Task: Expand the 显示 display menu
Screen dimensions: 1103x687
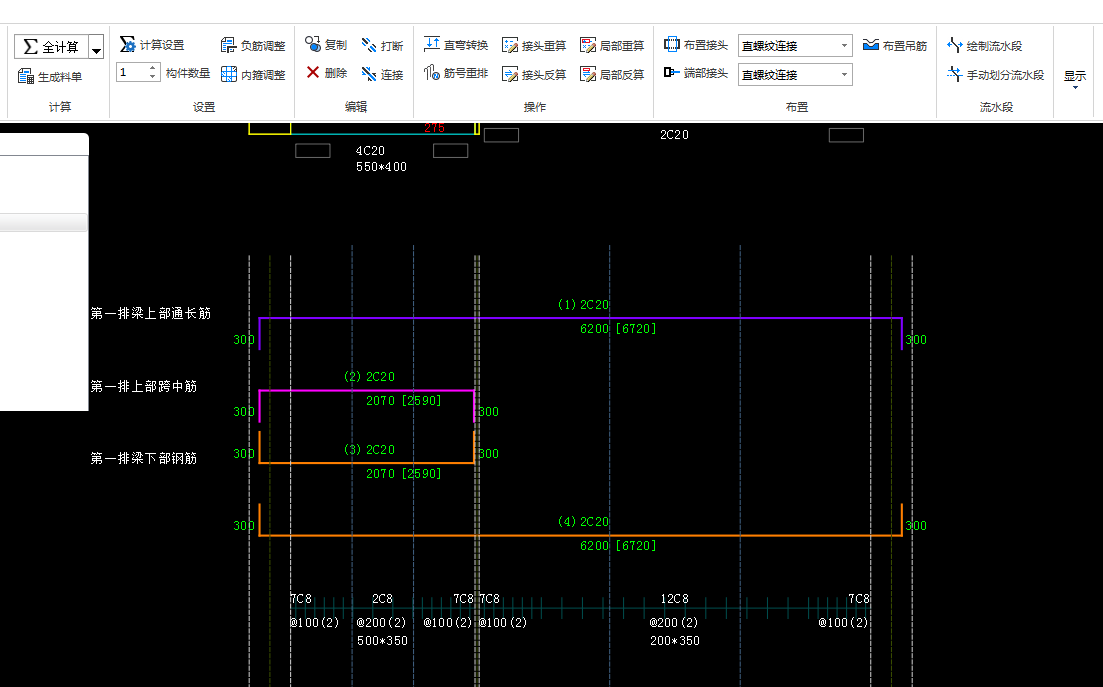Action: [x=1075, y=78]
